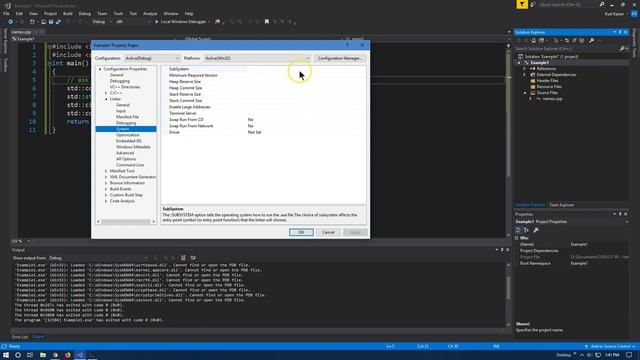Image resolution: width=640 pixels, height=360 pixels.
Task: Select the SubSystem property row
Action: pyautogui.click(x=264, y=69)
